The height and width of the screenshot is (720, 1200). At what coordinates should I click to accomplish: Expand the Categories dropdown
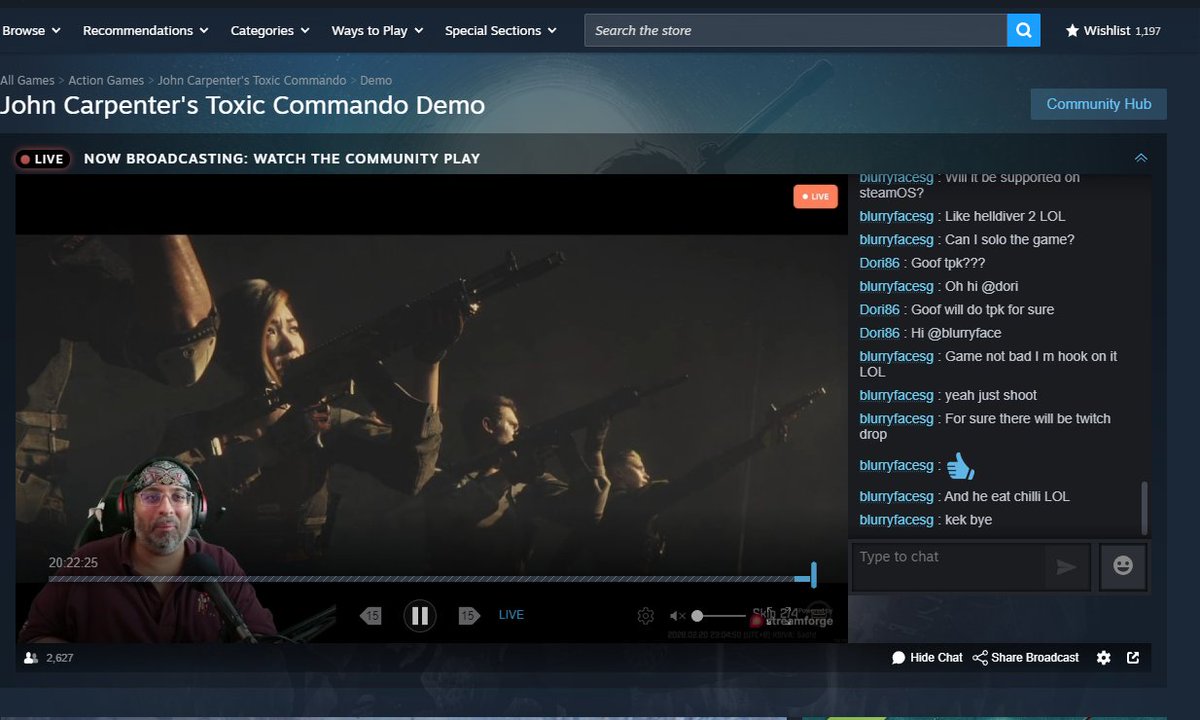coord(270,31)
